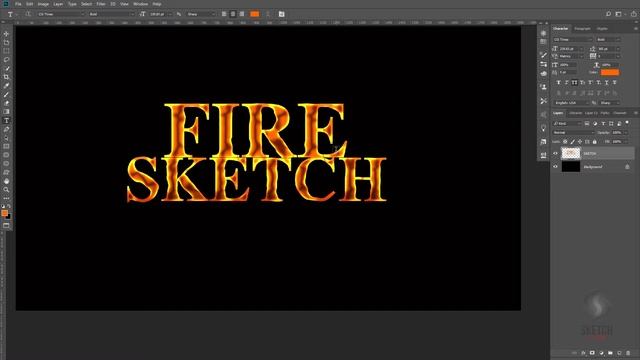Viewport: 640px width, 360px height.
Task: Click the layer Opacity value field
Action: 617,133
